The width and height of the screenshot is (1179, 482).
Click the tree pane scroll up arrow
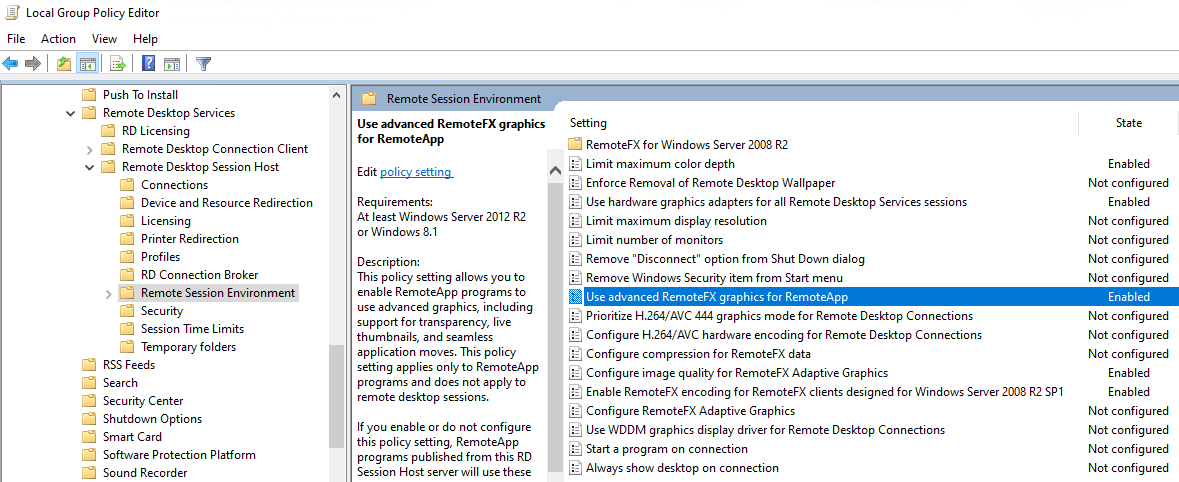click(337, 95)
